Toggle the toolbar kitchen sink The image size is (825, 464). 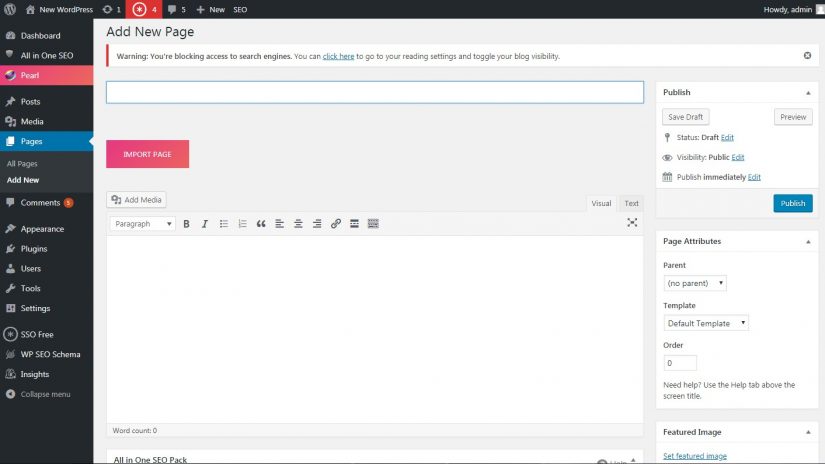click(x=373, y=224)
